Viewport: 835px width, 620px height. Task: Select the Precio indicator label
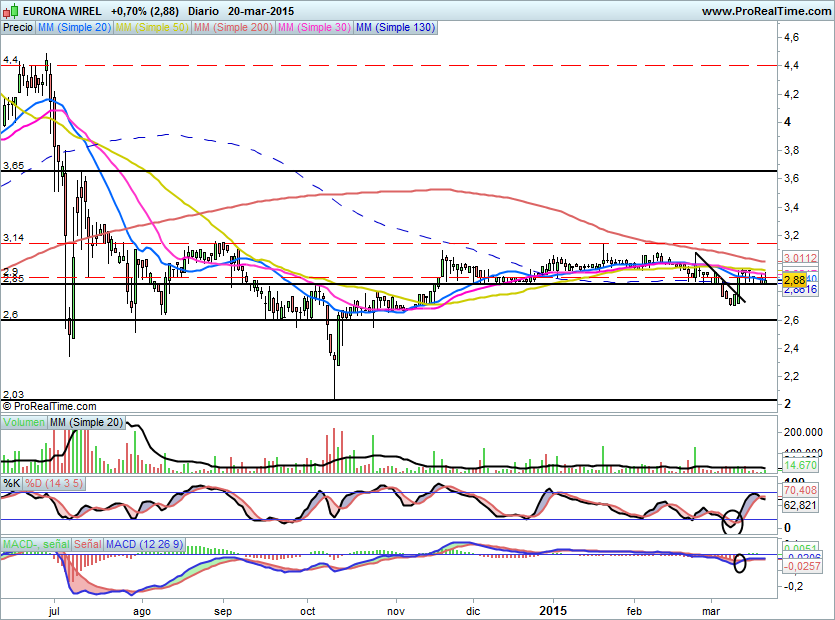click(x=18, y=27)
